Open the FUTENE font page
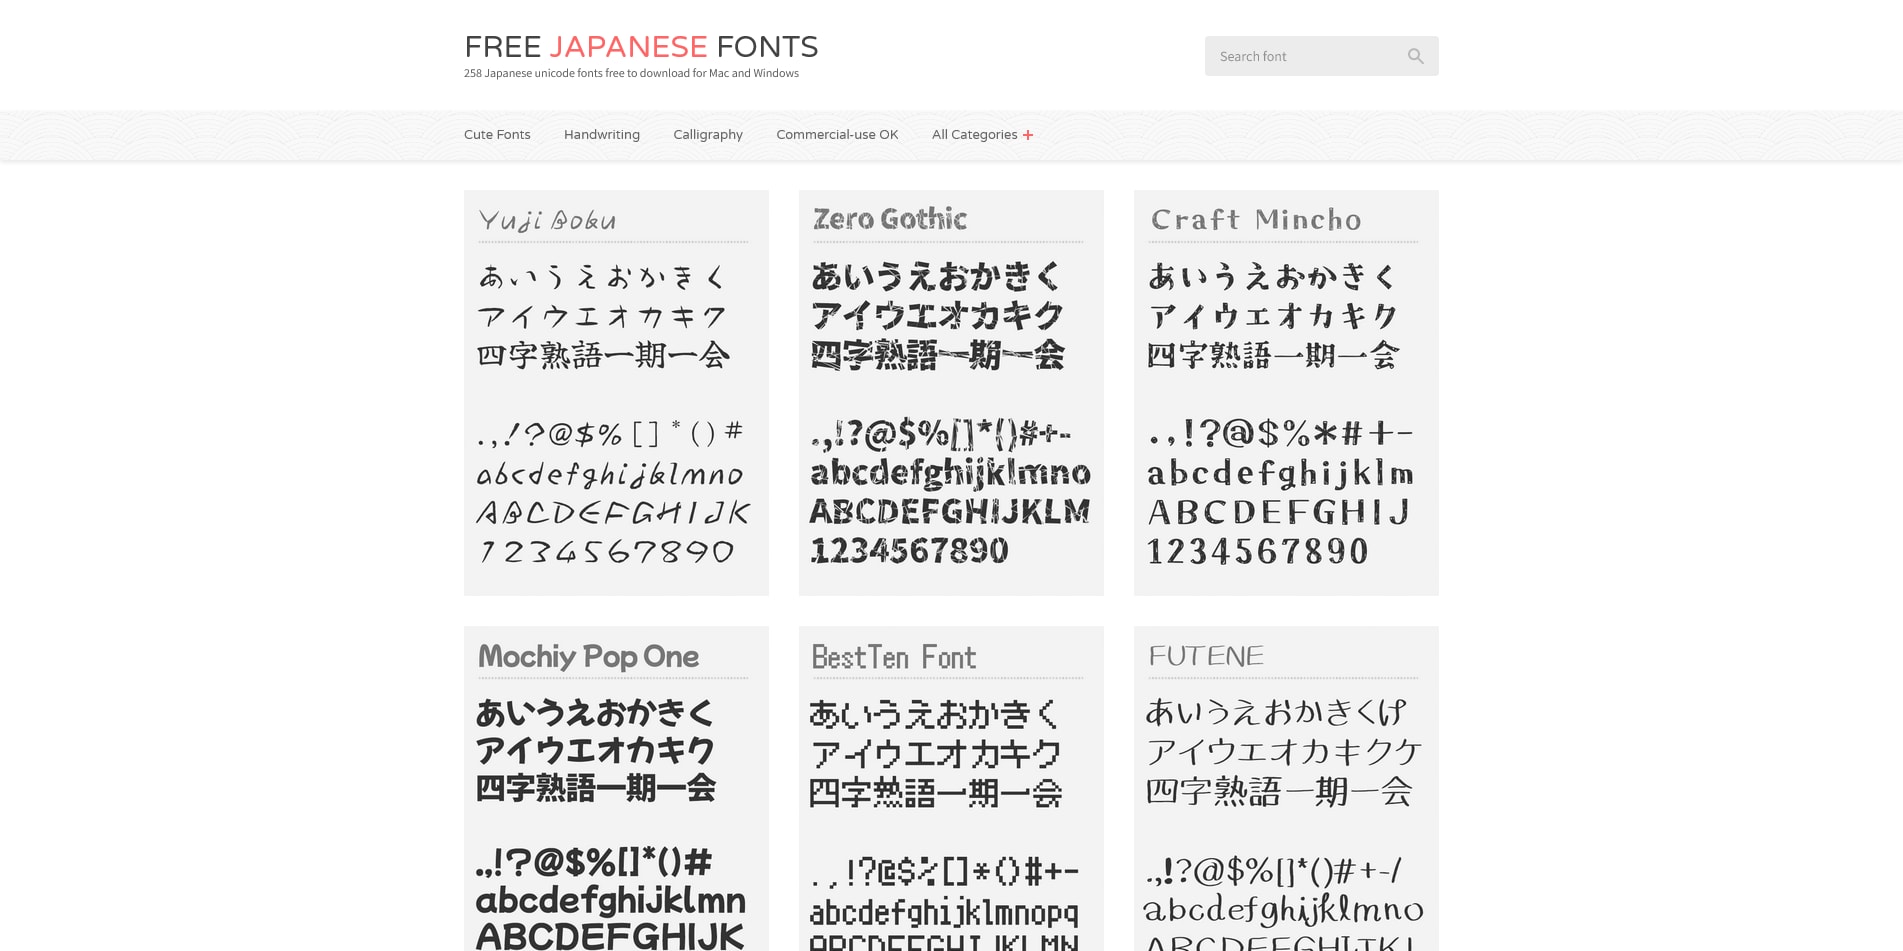This screenshot has width=1903, height=951. pos(1205,656)
